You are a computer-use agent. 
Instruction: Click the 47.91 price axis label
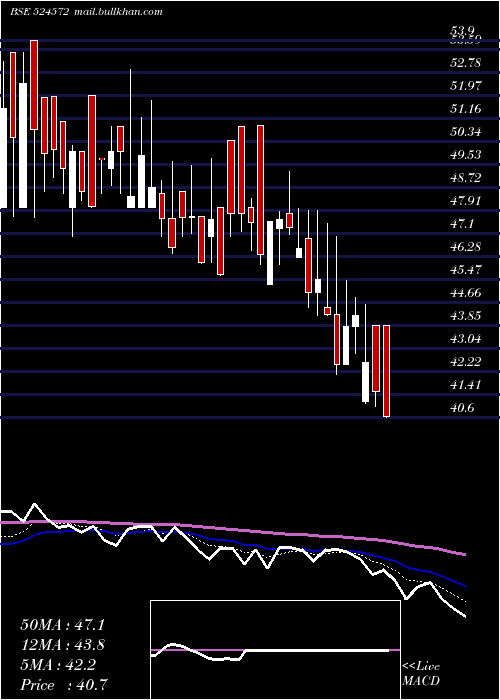[x=466, y=200]
